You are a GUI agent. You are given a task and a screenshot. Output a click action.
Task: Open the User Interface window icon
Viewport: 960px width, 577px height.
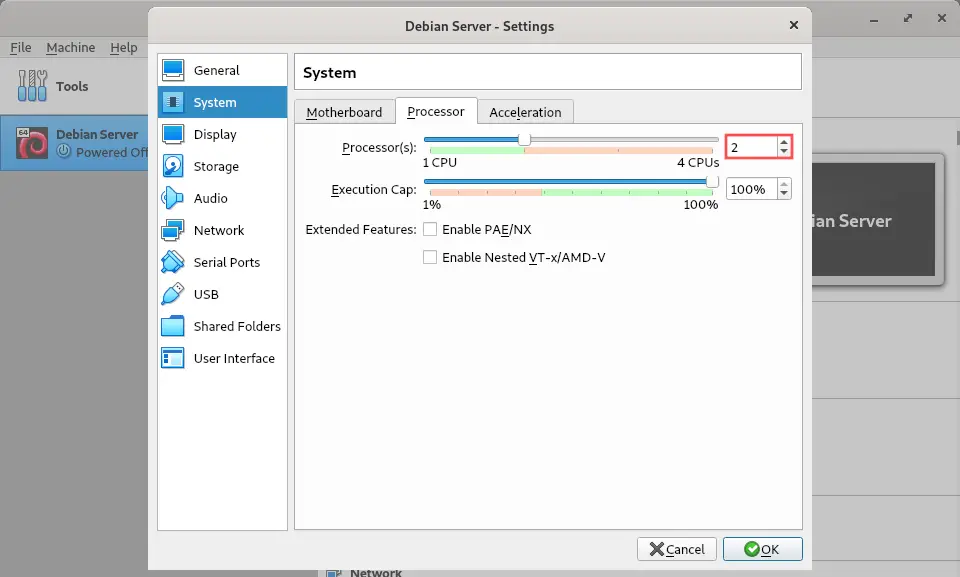click(173, 358)
